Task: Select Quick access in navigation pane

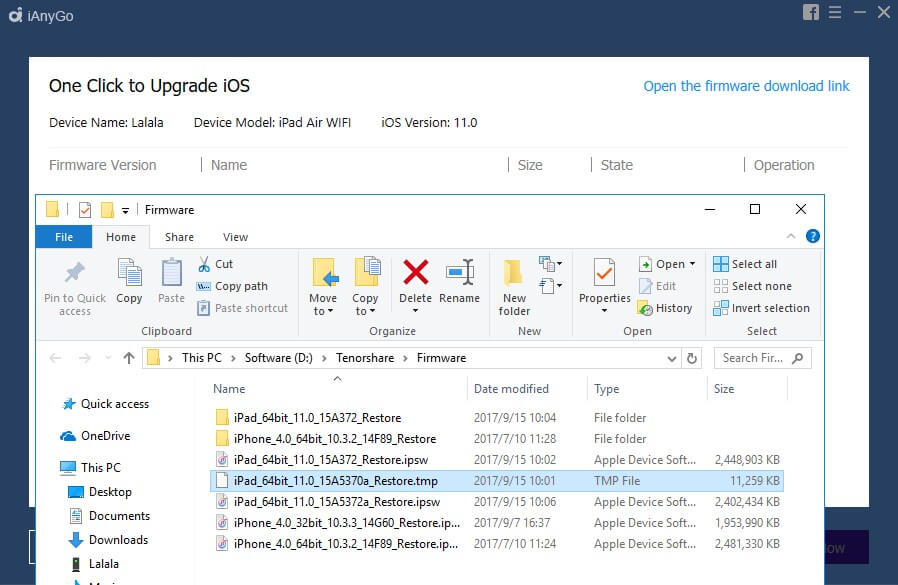Action: coord(105,404)
